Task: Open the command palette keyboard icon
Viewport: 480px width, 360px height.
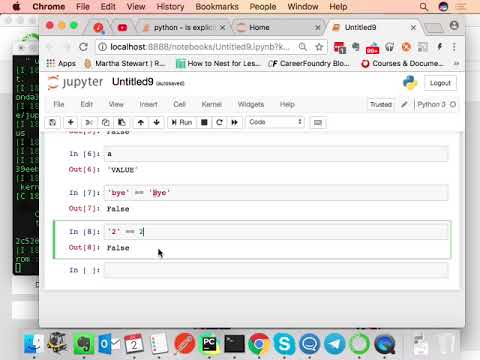Action: tap(318, 123)
